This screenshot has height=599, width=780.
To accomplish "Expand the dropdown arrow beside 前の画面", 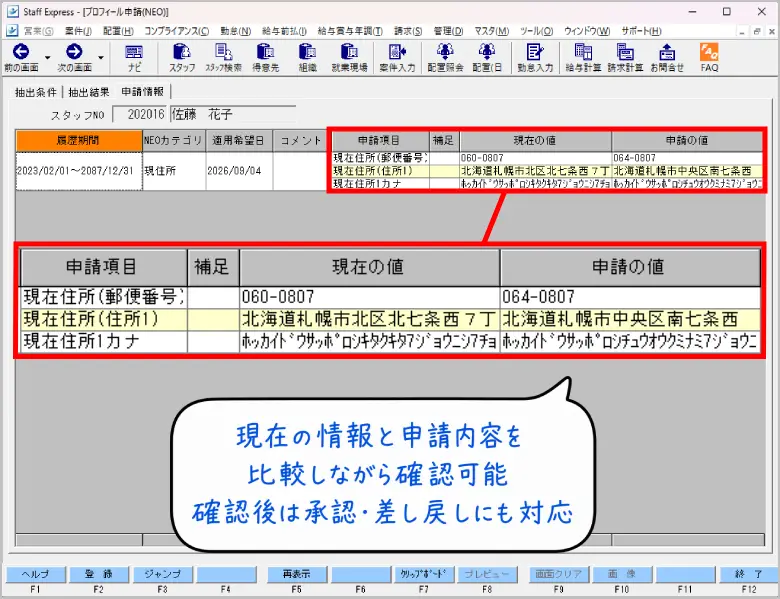I will coord(48,58).
